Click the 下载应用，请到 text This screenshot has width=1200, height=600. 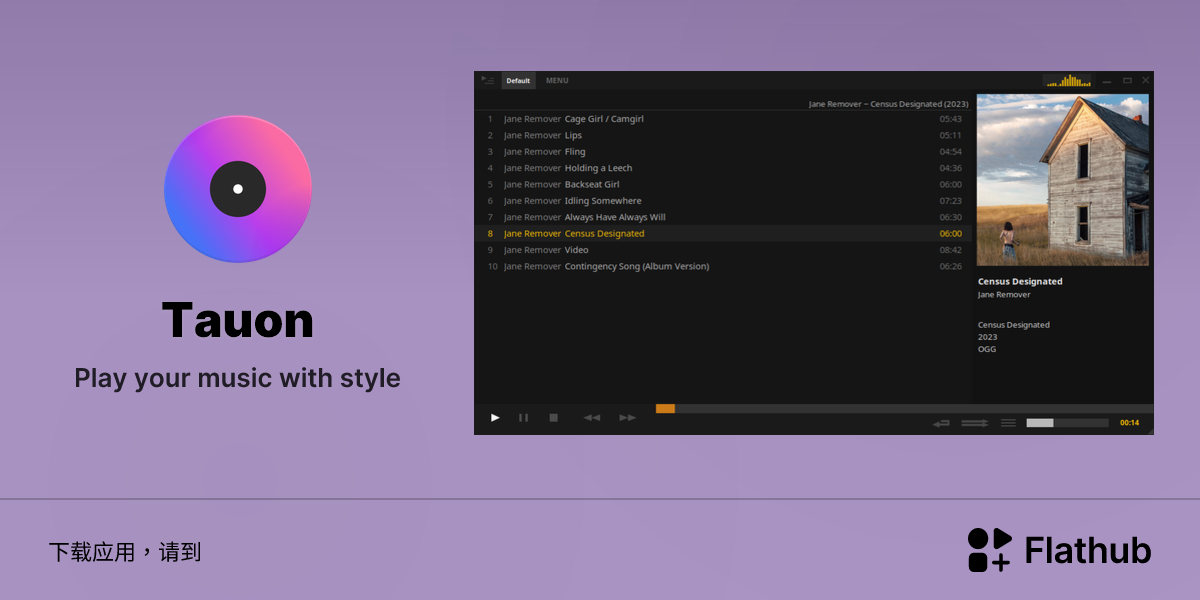[125, 552]
